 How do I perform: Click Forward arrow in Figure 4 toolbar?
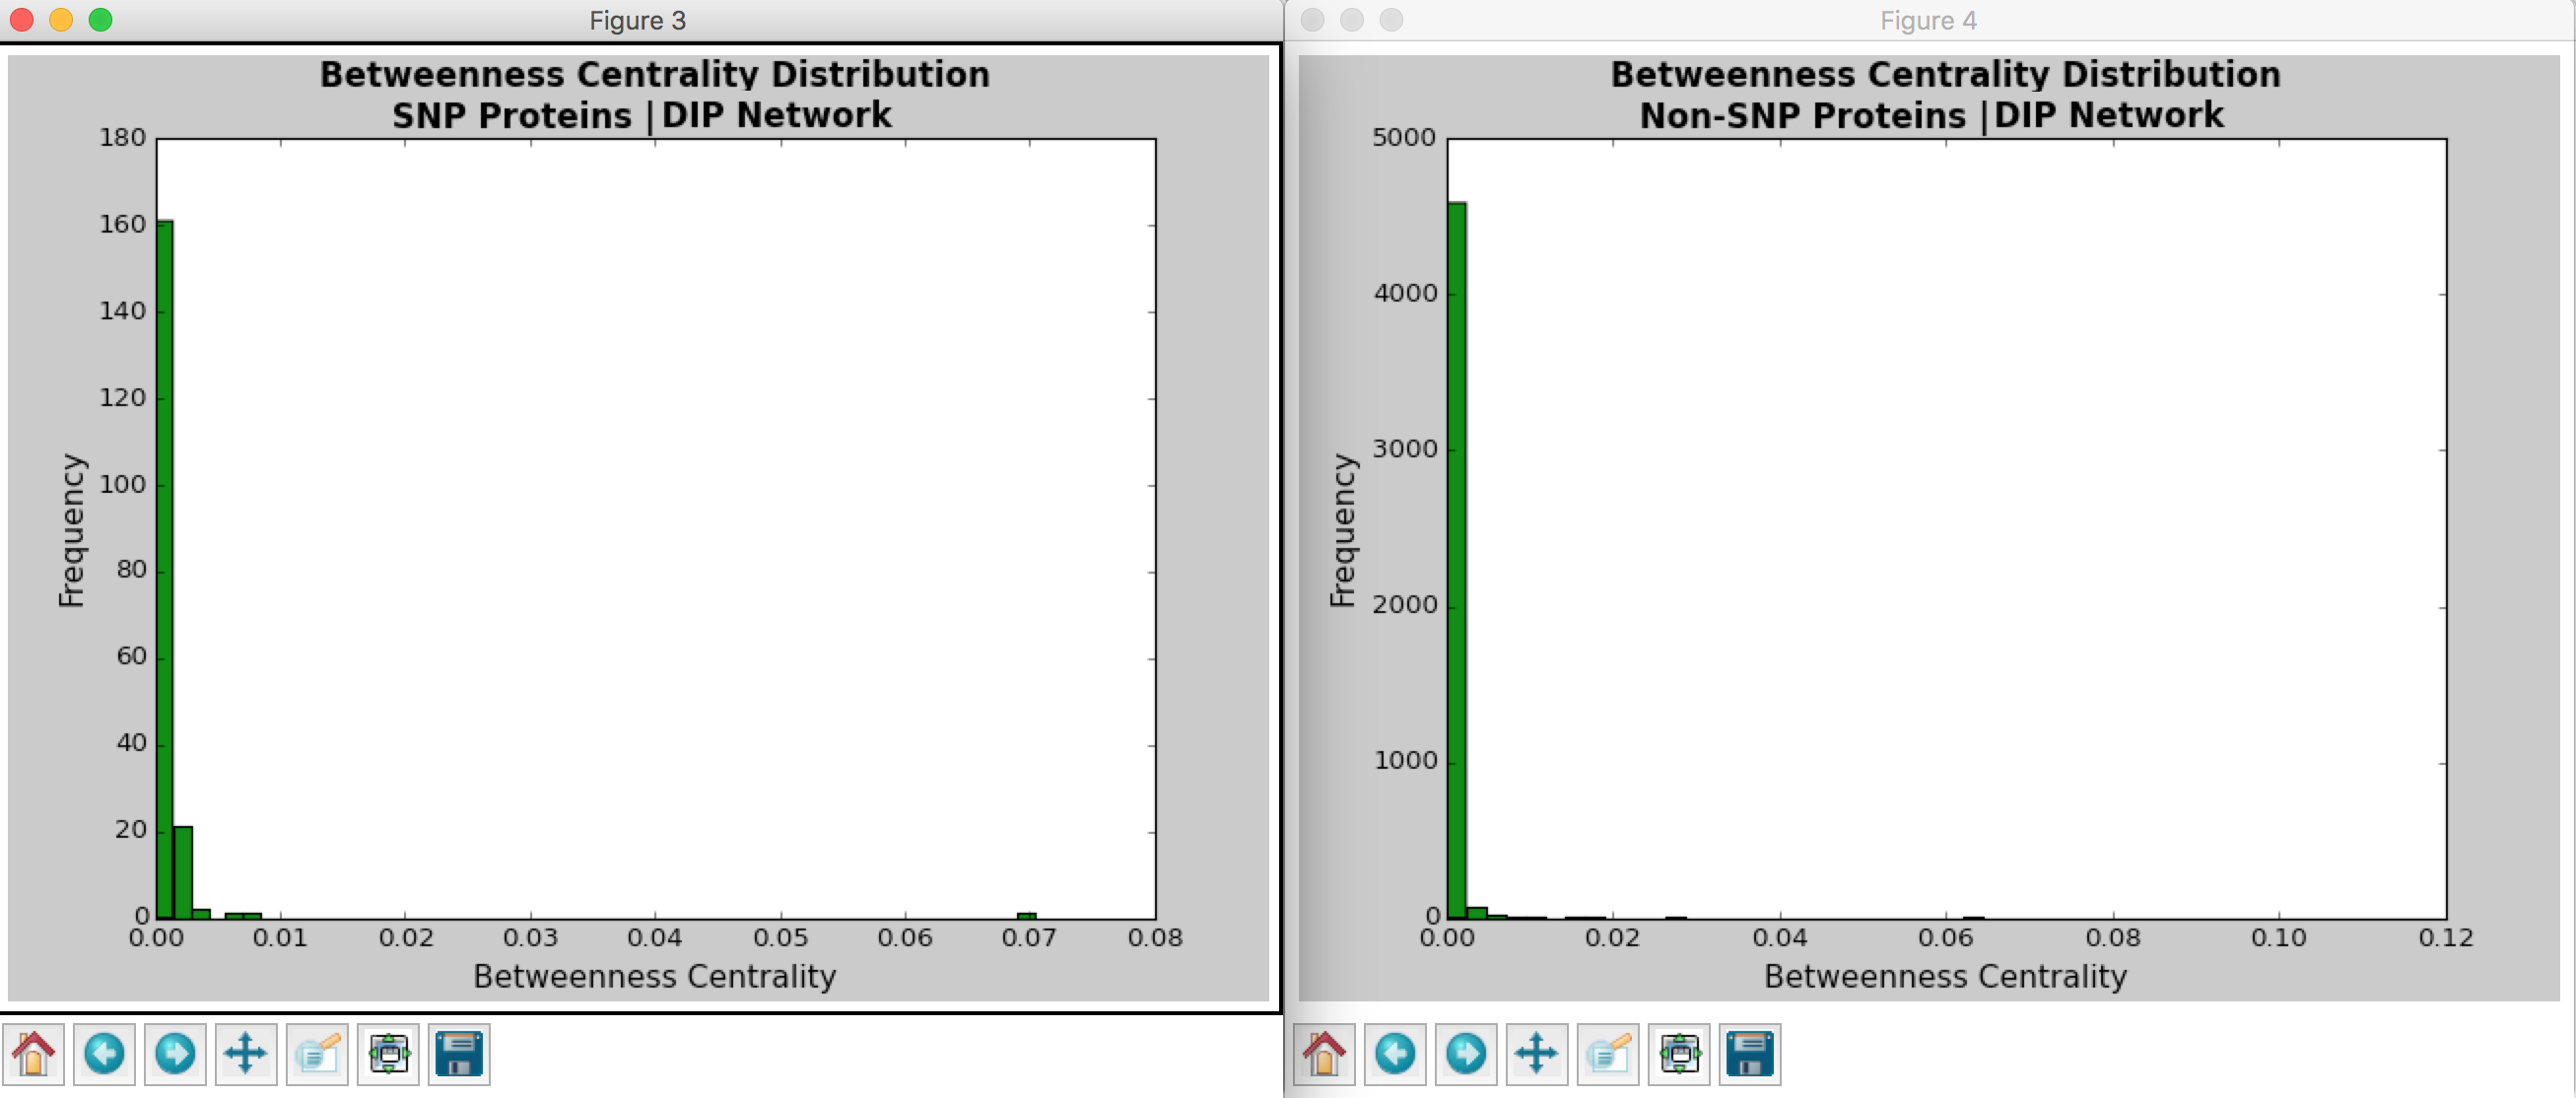coord(1466,1054)
